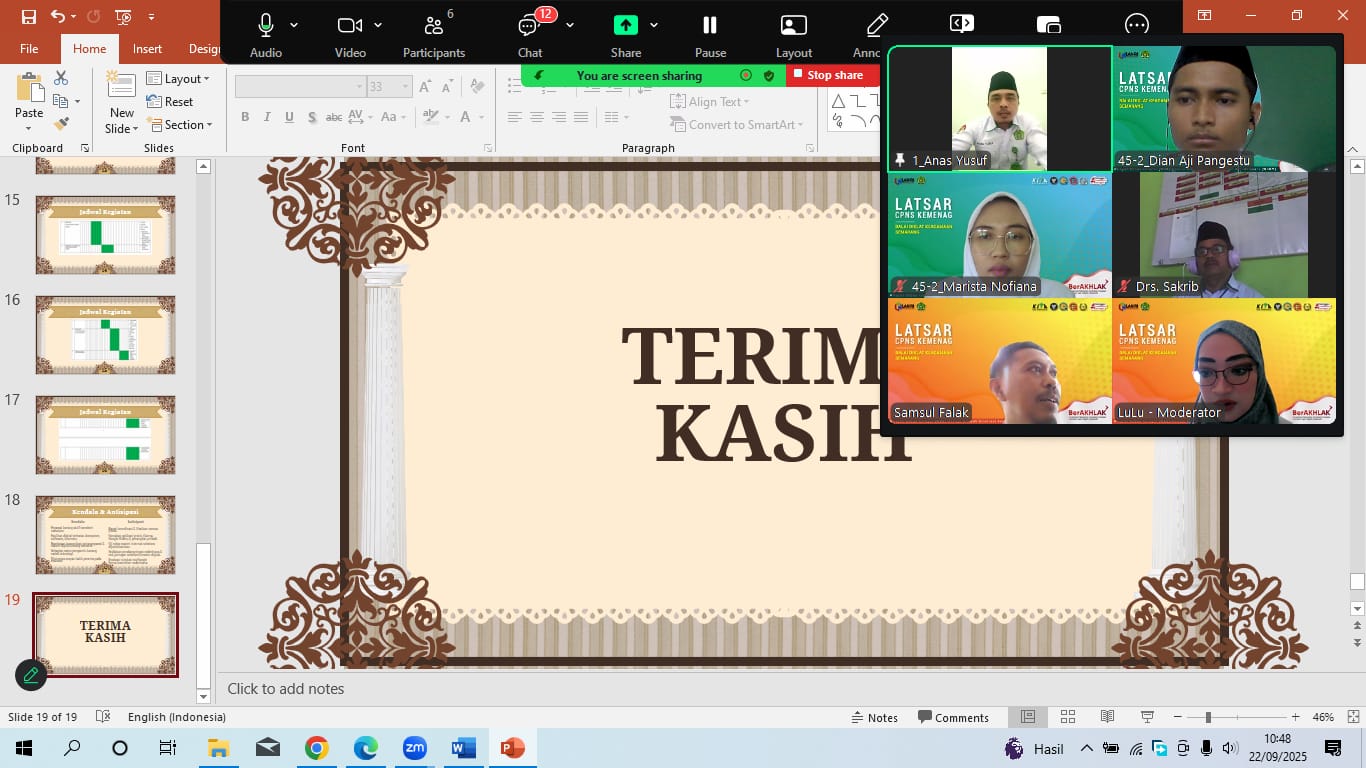Open the Zoom Chat panel
Viewport: 1366px width, 768px height.
pyautogui.click(x=530, y=36)
